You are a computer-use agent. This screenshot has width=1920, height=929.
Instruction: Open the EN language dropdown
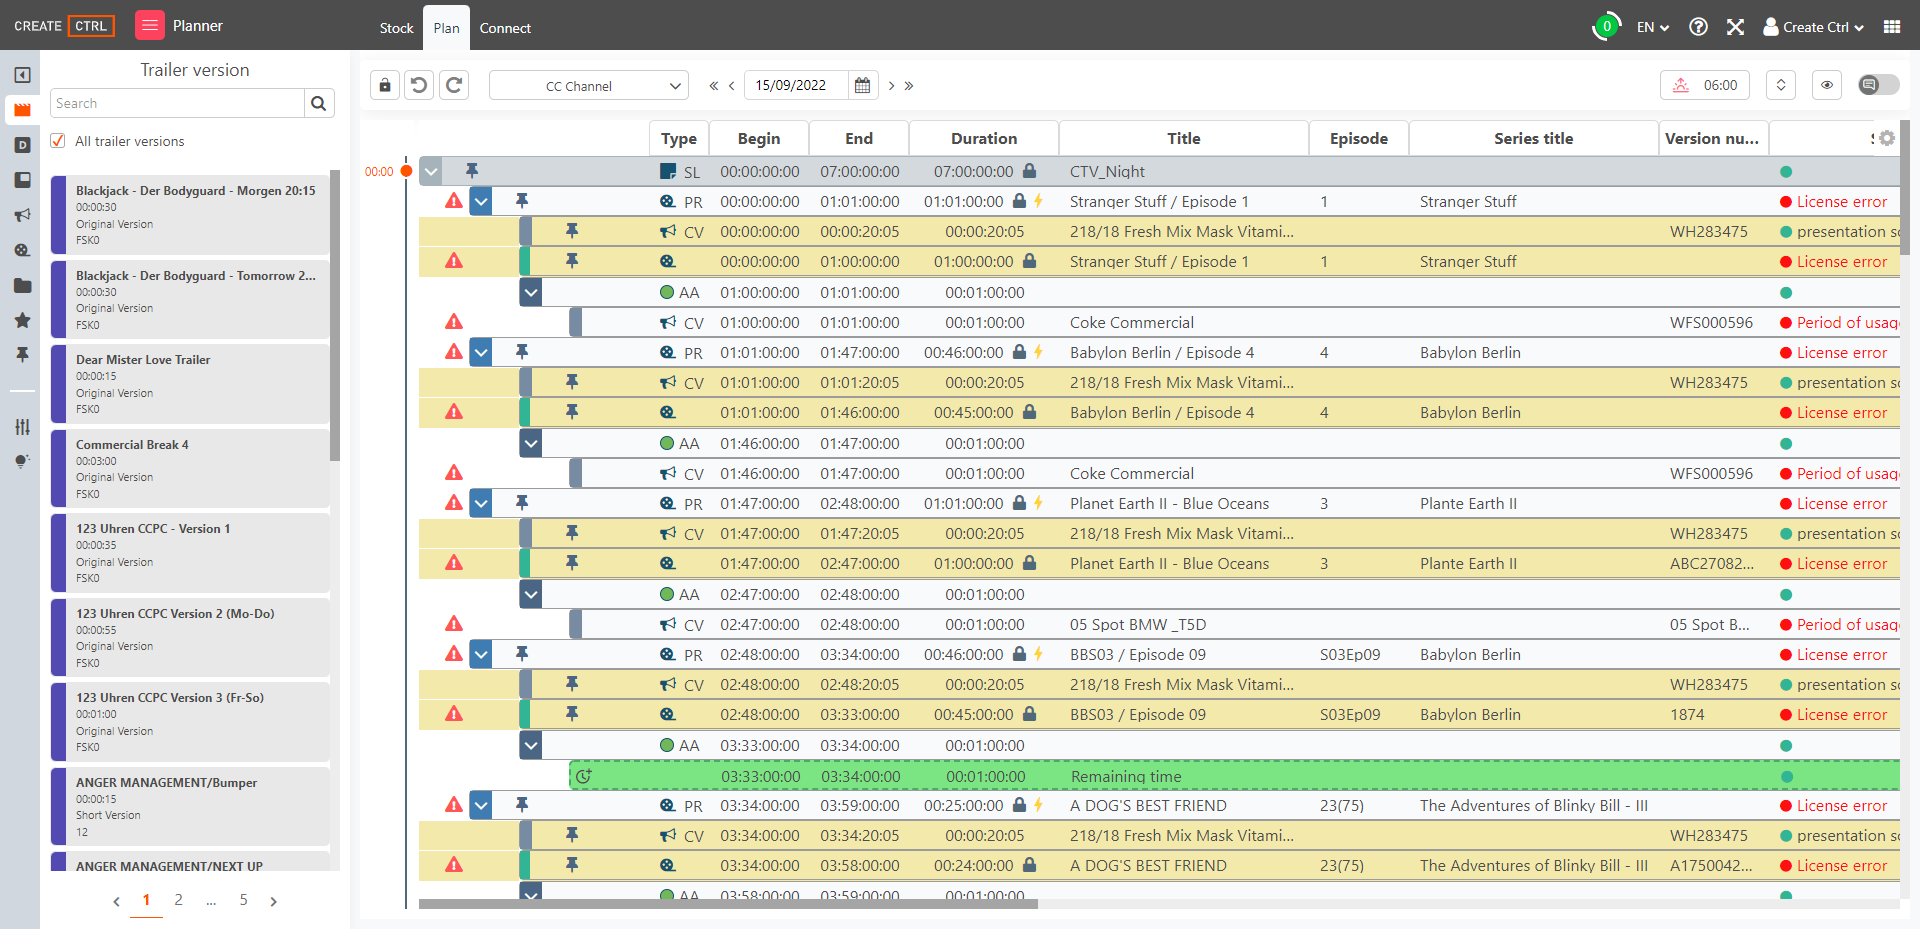point(1653,27)
